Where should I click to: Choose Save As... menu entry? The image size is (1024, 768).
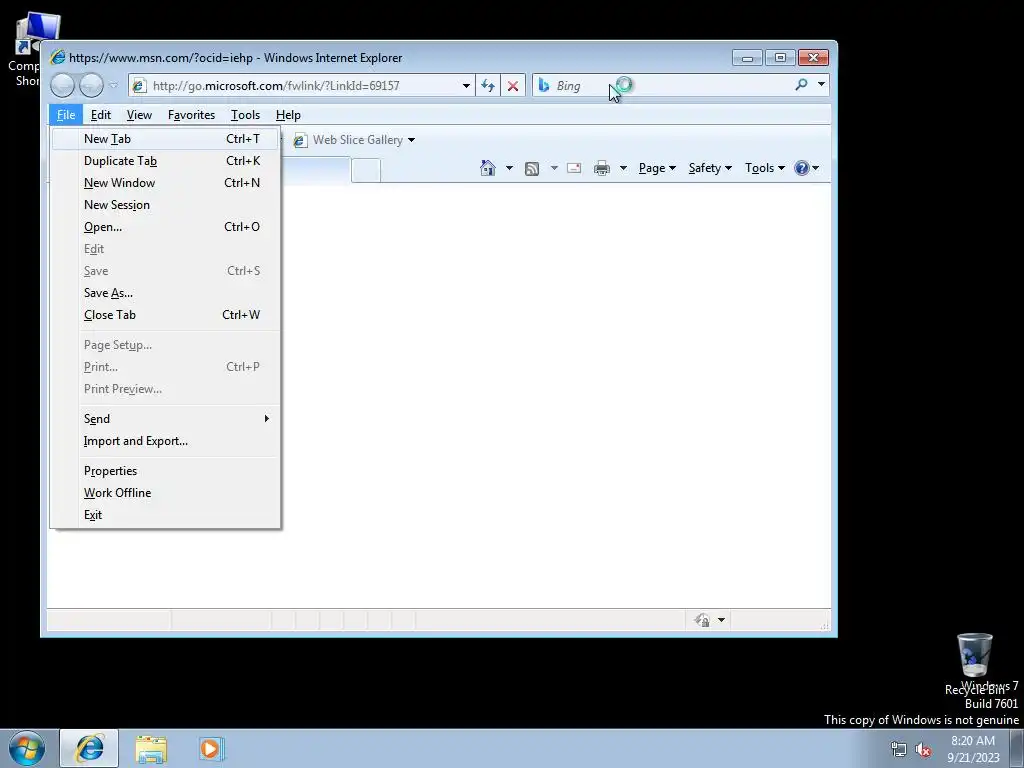coord(165,293)
